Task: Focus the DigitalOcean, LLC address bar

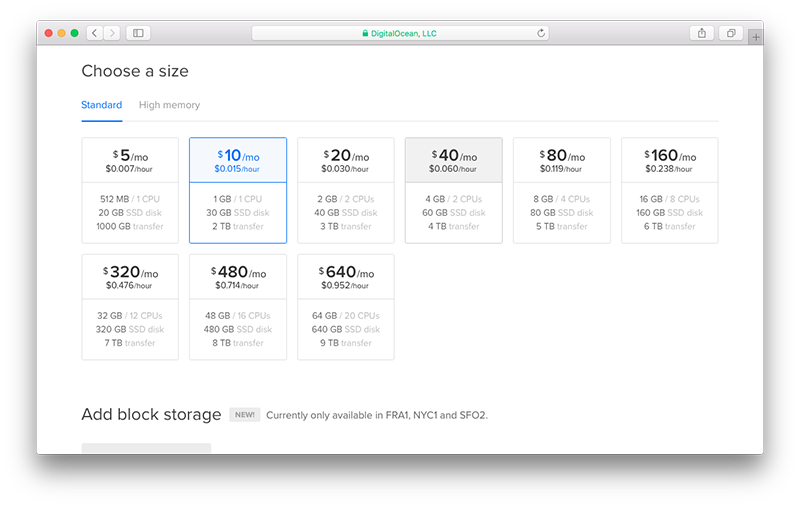Action: click(400, 33)
